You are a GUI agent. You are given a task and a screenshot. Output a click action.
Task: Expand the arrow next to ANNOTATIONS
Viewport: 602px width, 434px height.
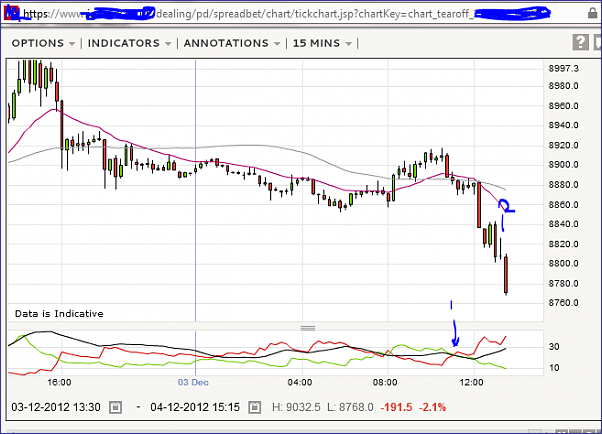[x=277, y=44]
